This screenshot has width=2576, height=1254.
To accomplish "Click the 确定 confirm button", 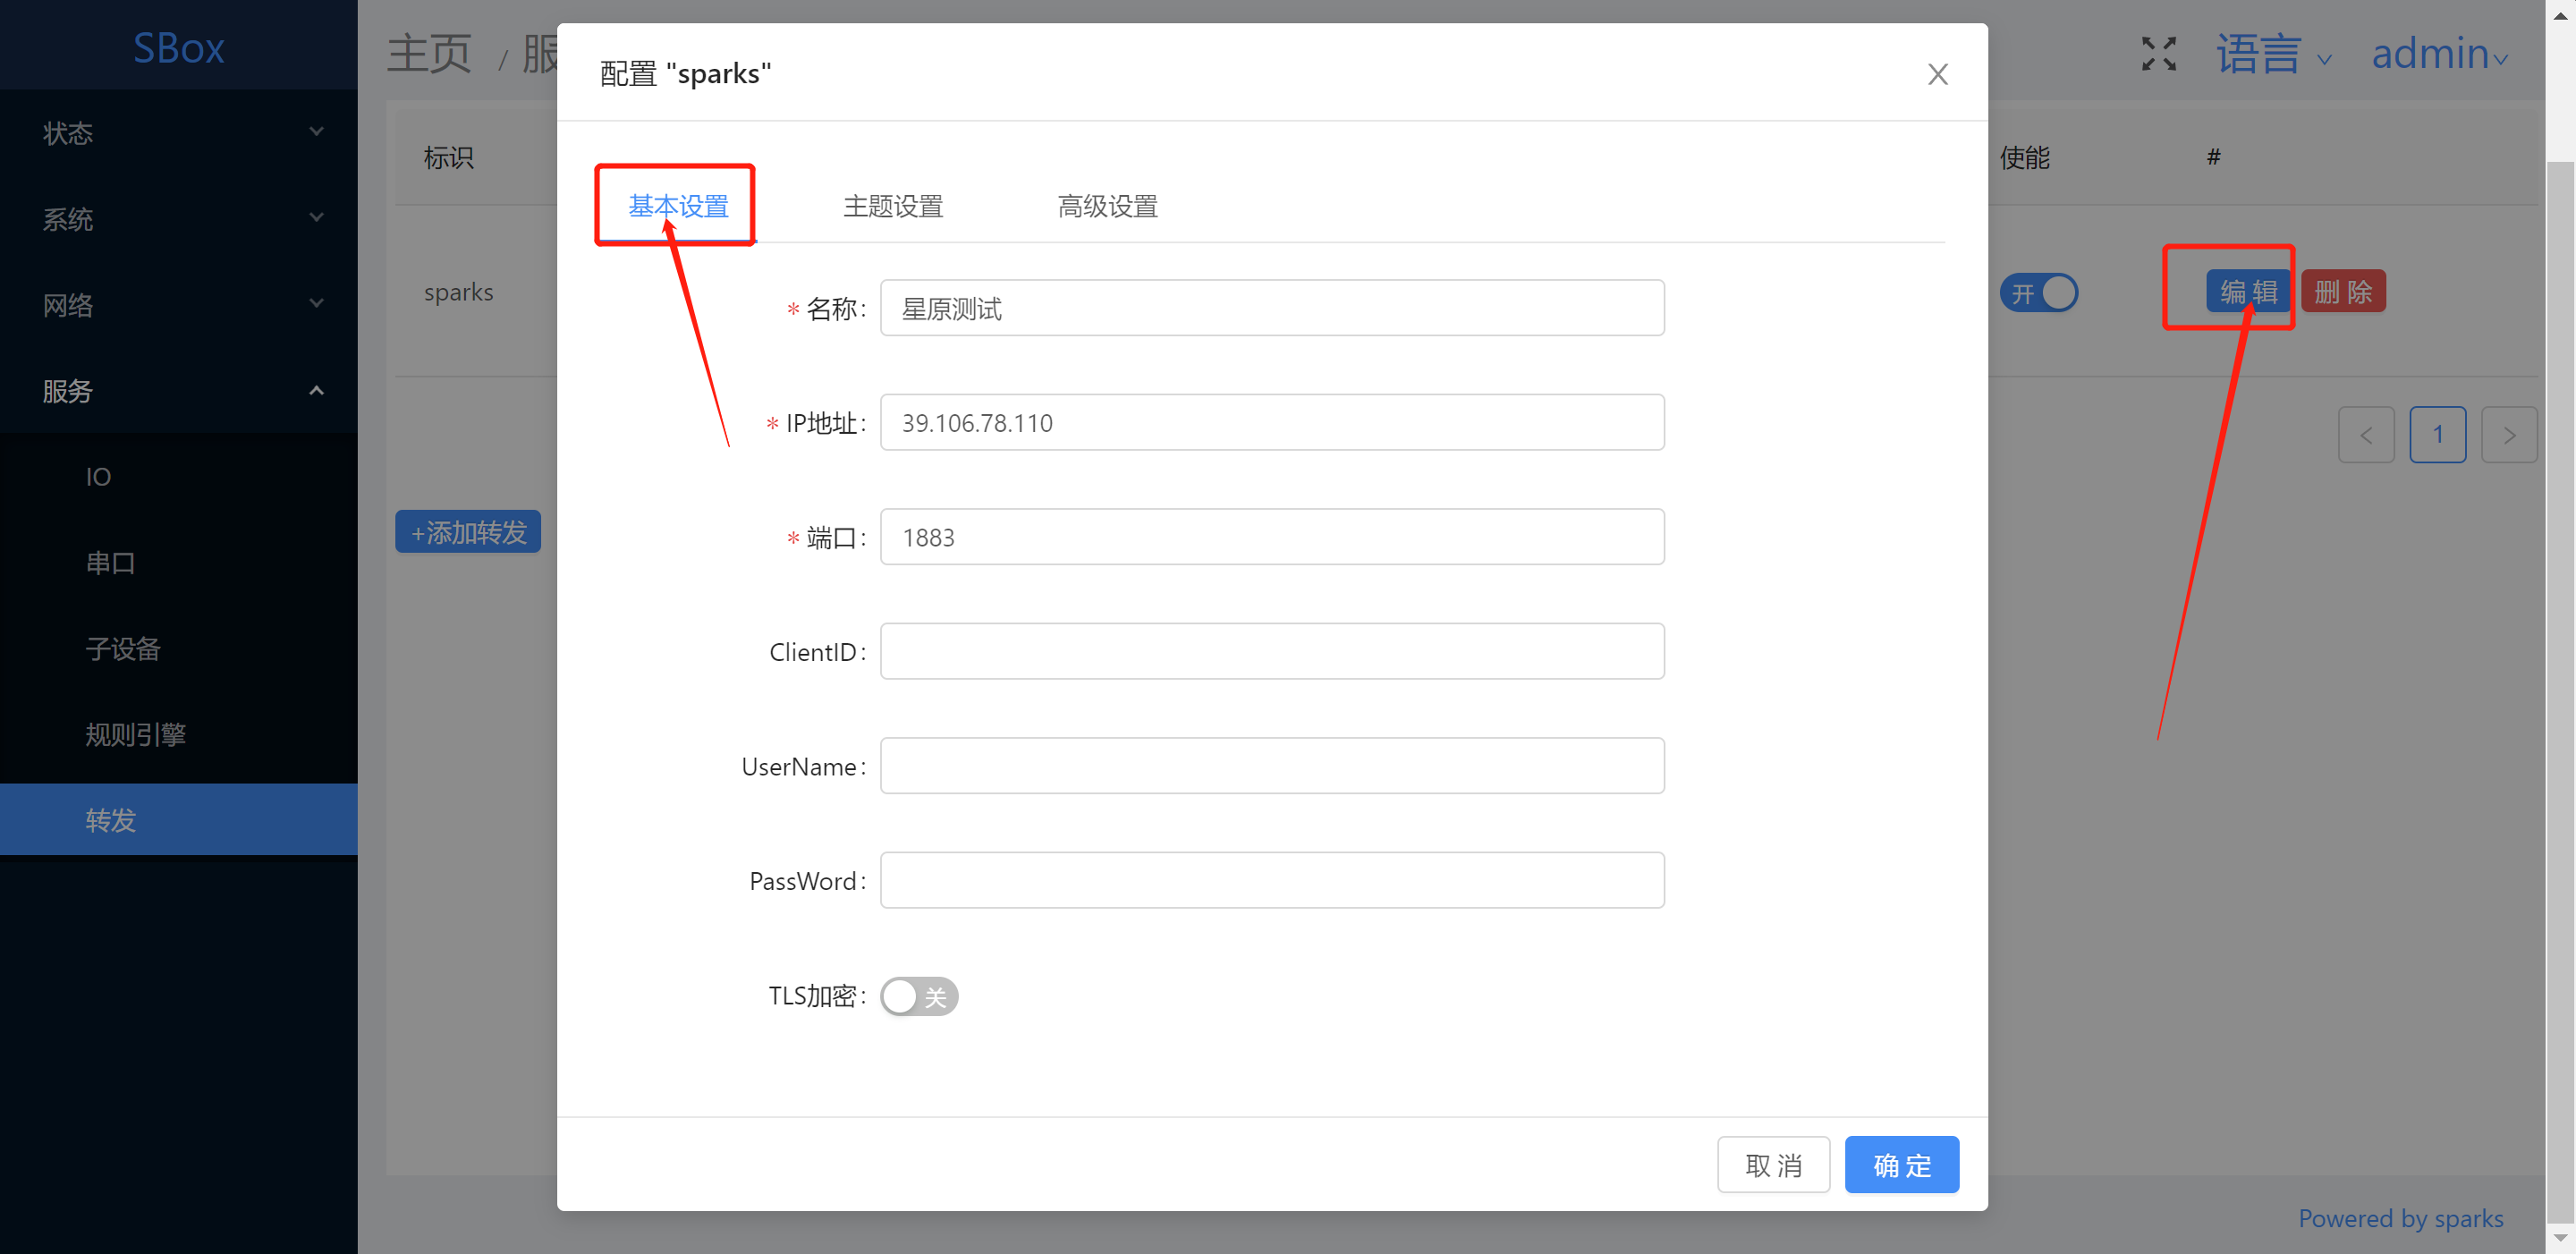I will point(1901,1165).
